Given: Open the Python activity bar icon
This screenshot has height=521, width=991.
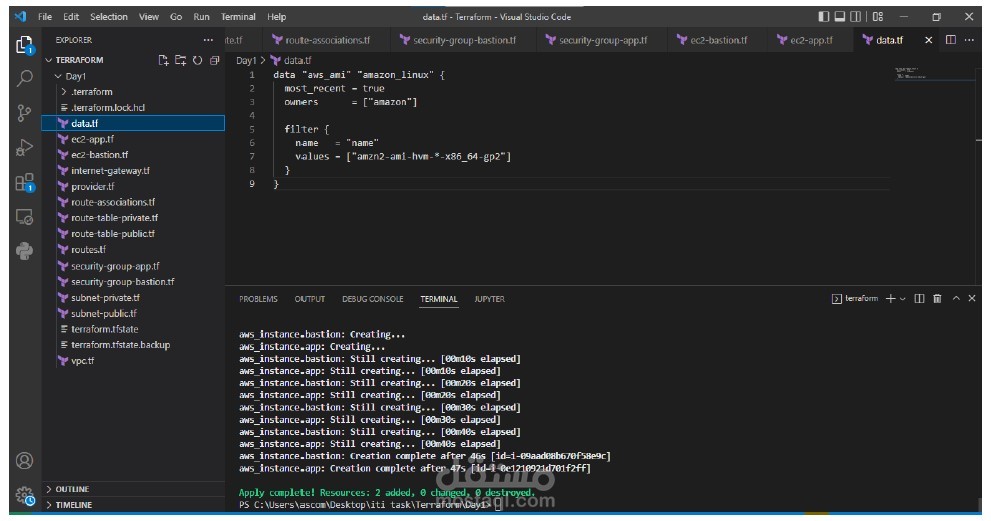Looking at the screenshot, I should click(x=24, y=251).
